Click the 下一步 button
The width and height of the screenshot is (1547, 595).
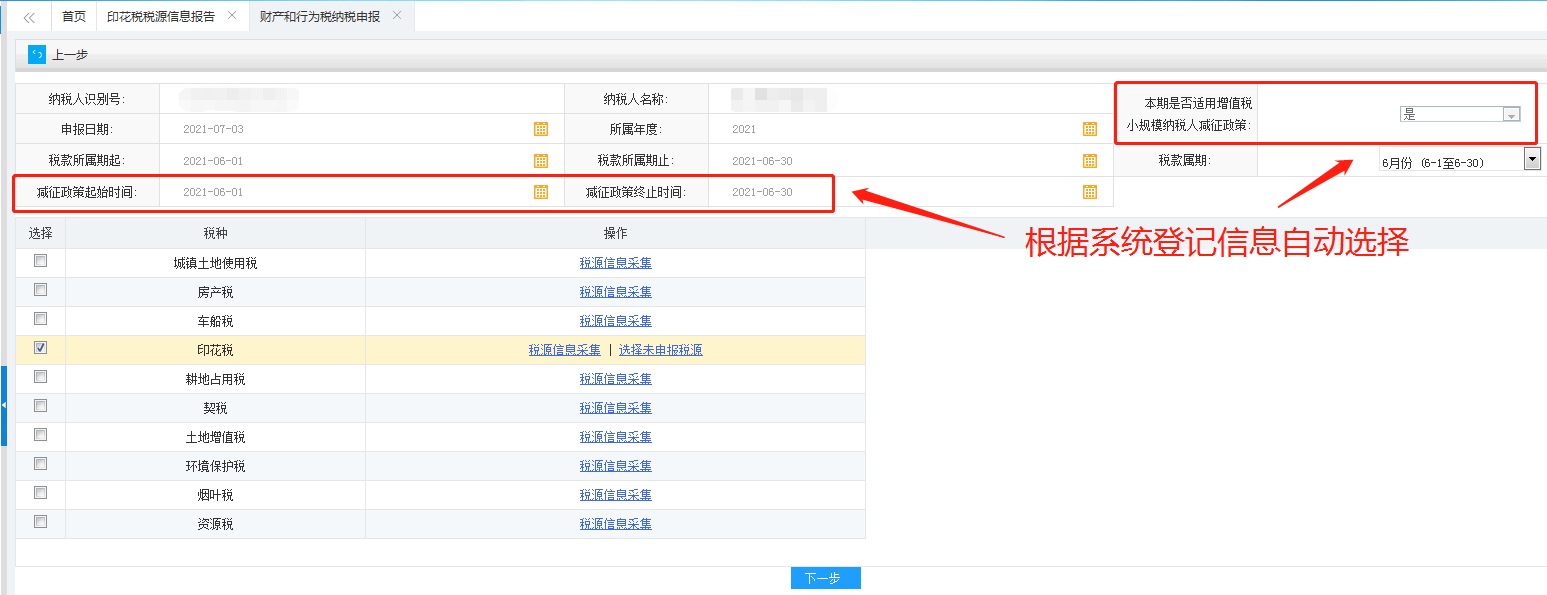(x=824, y=578)
